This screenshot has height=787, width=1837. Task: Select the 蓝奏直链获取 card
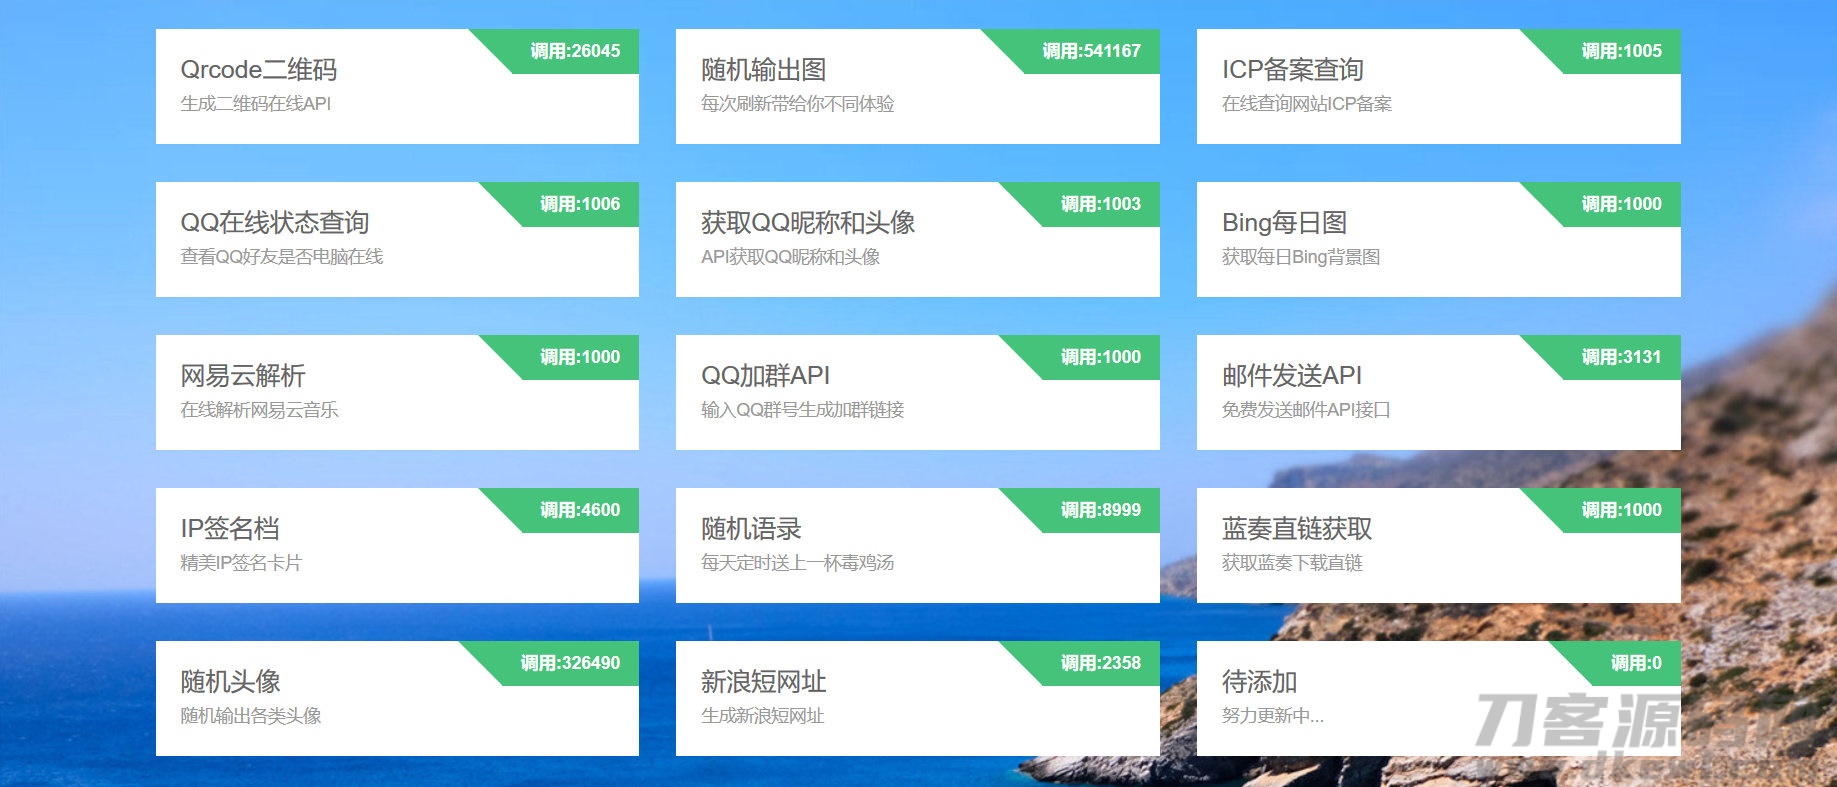coord(1437,546)
